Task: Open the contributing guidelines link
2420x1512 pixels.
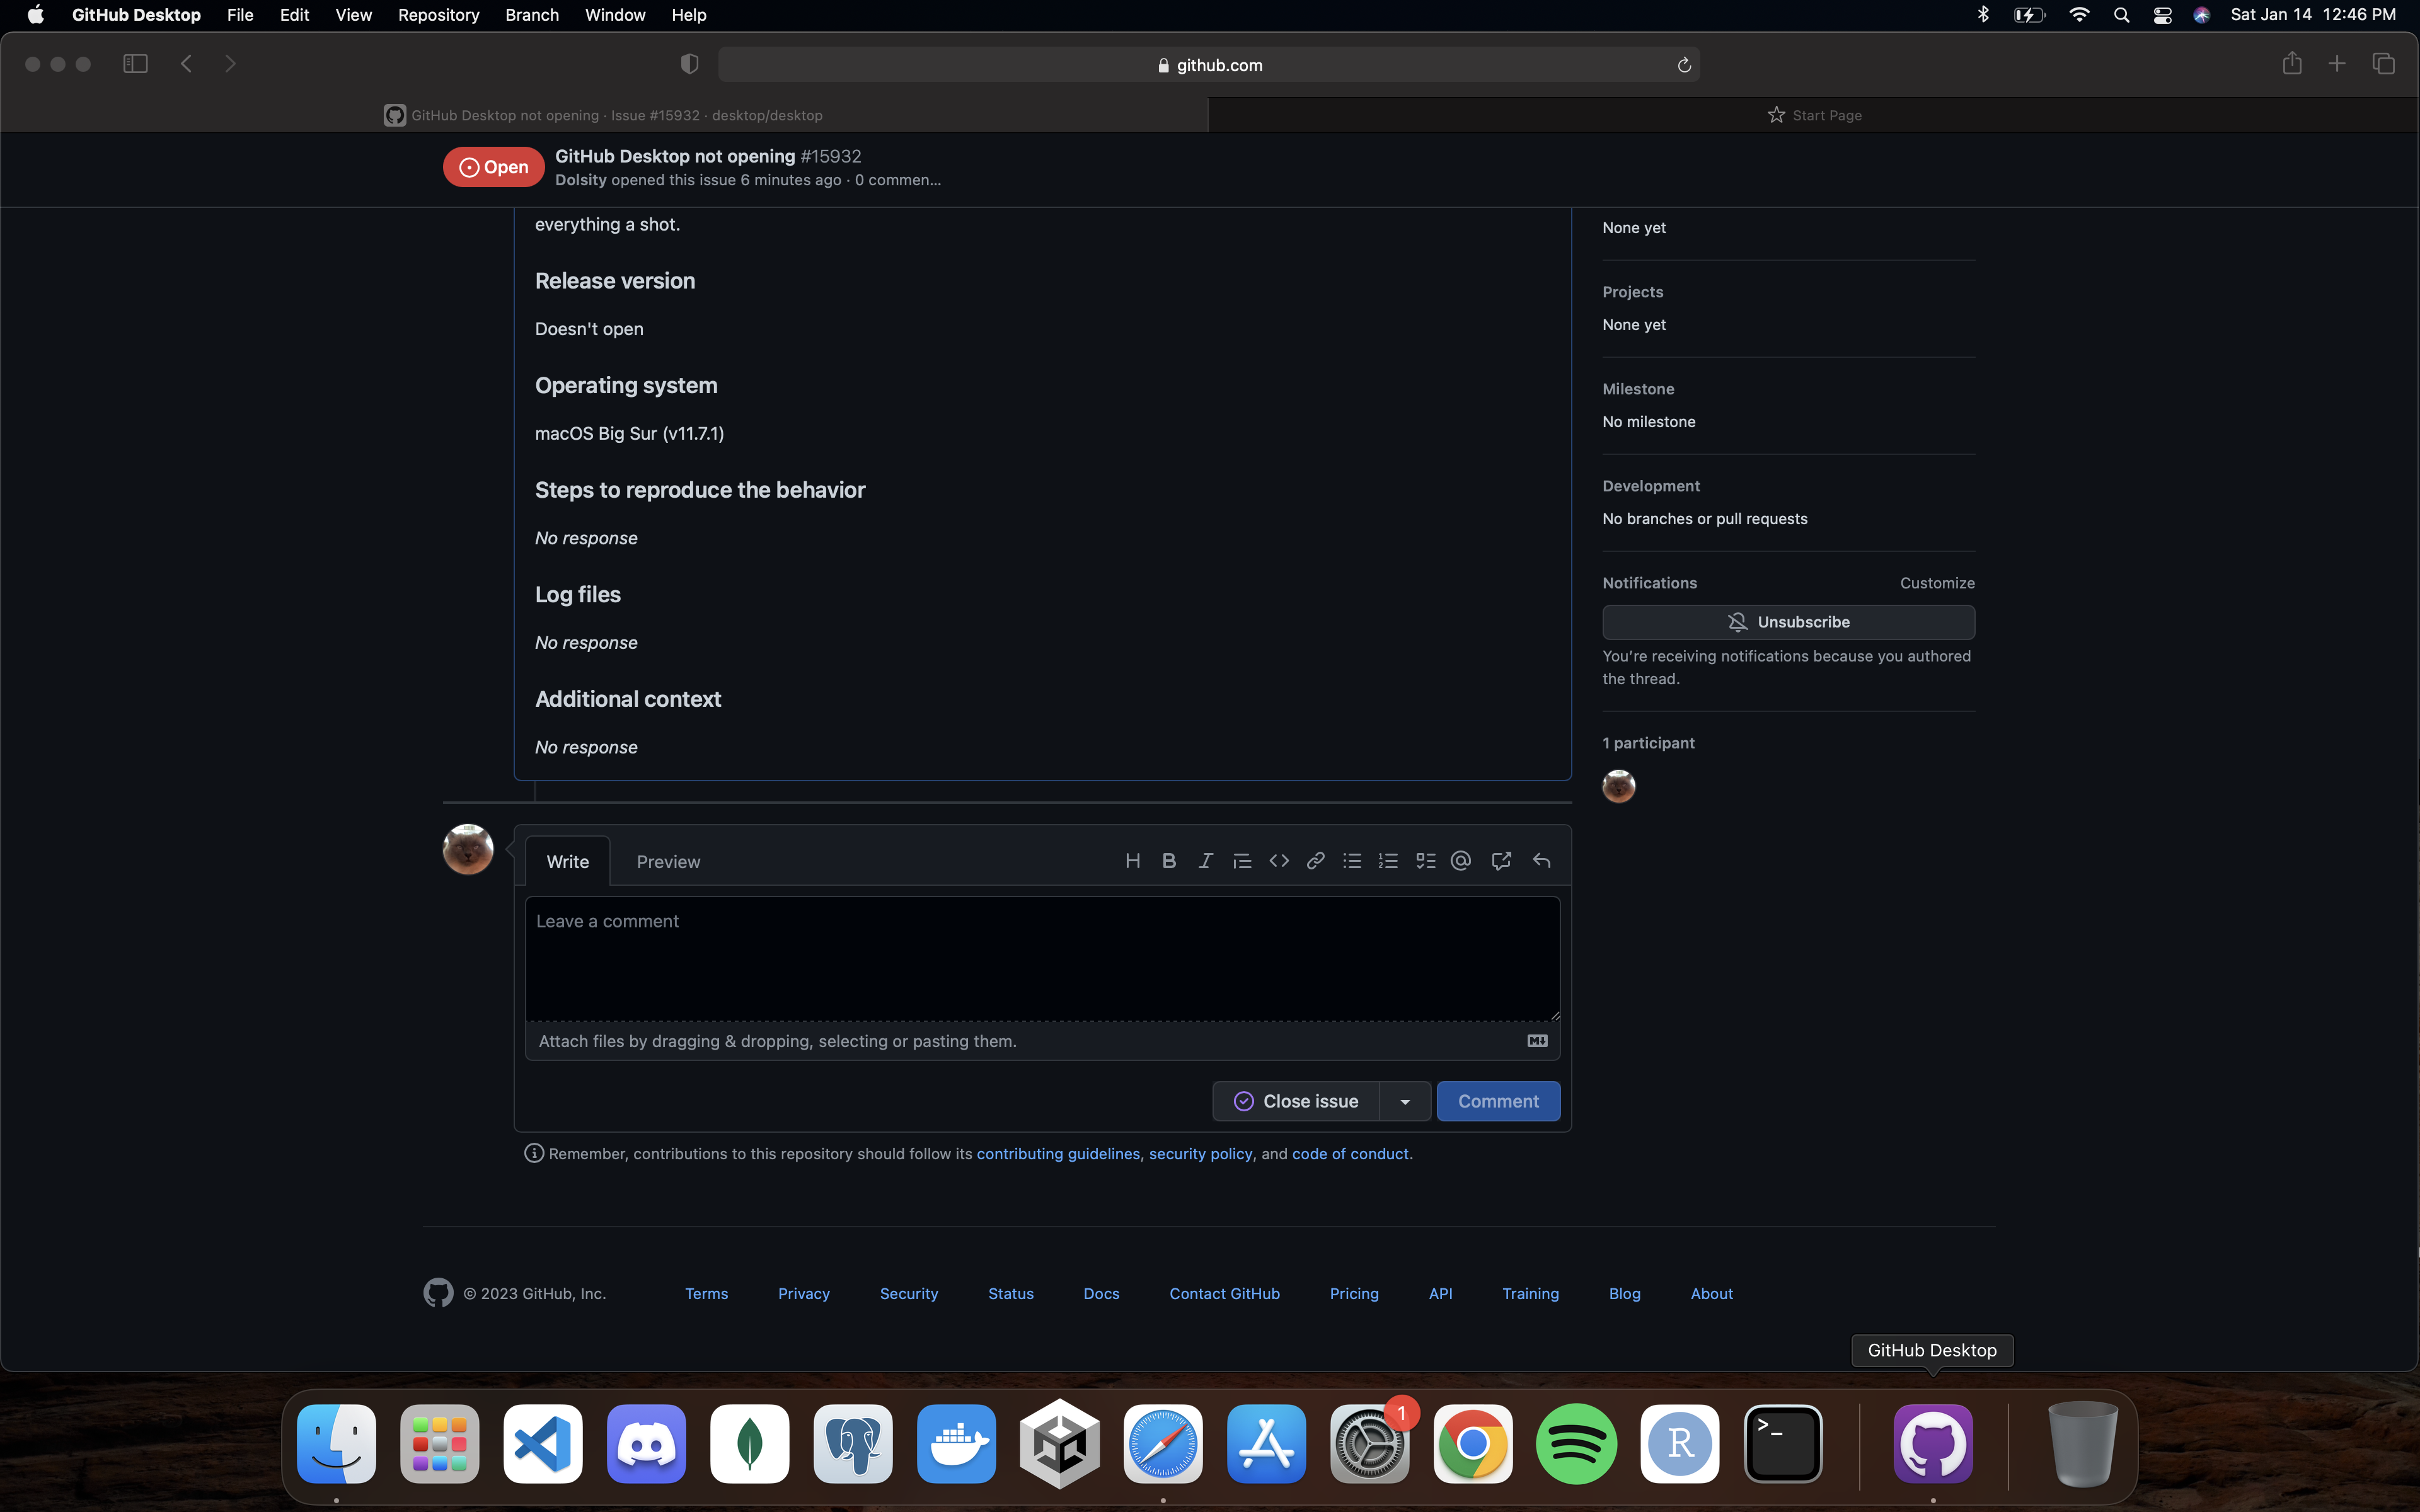Action: point(1058,1153)
